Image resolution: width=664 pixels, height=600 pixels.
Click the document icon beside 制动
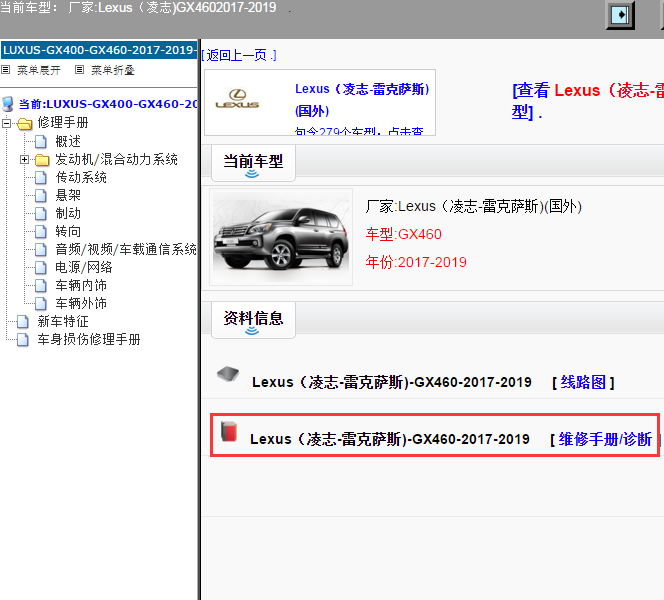click(41, 213)
